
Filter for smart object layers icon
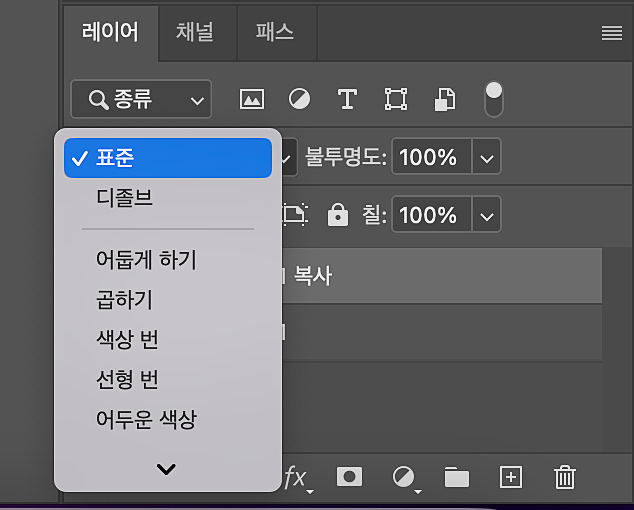(x=445, y=99)
